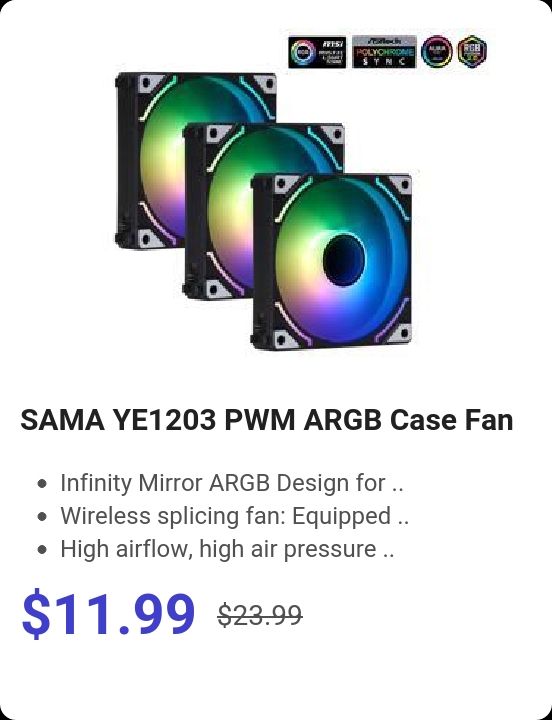The height and width of the screenshot is (720, 552).
Task: Click the trailing dots after Design for
Action: (398, 490)
